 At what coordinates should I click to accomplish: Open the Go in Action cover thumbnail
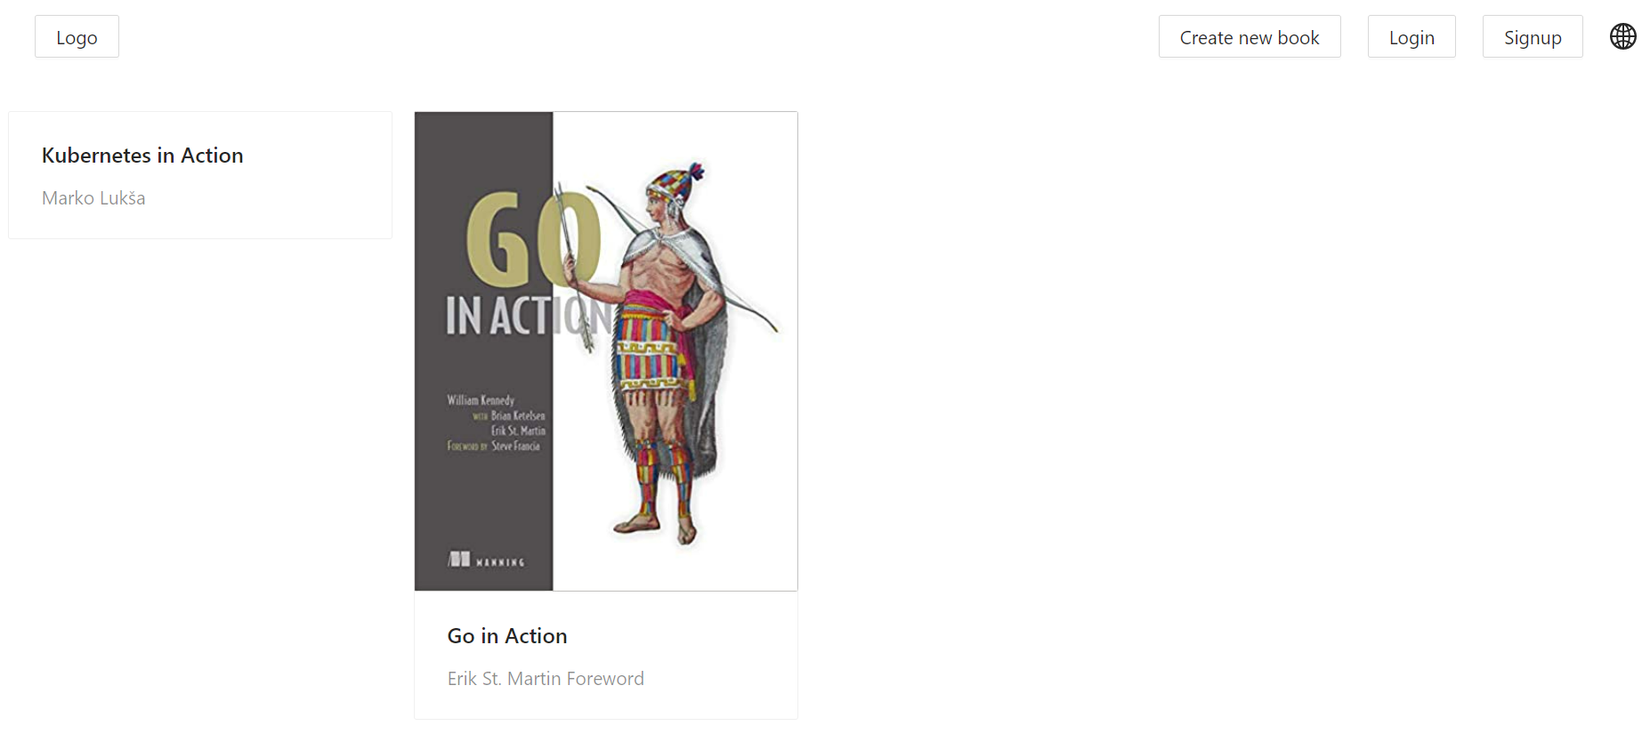pos(606,351)
